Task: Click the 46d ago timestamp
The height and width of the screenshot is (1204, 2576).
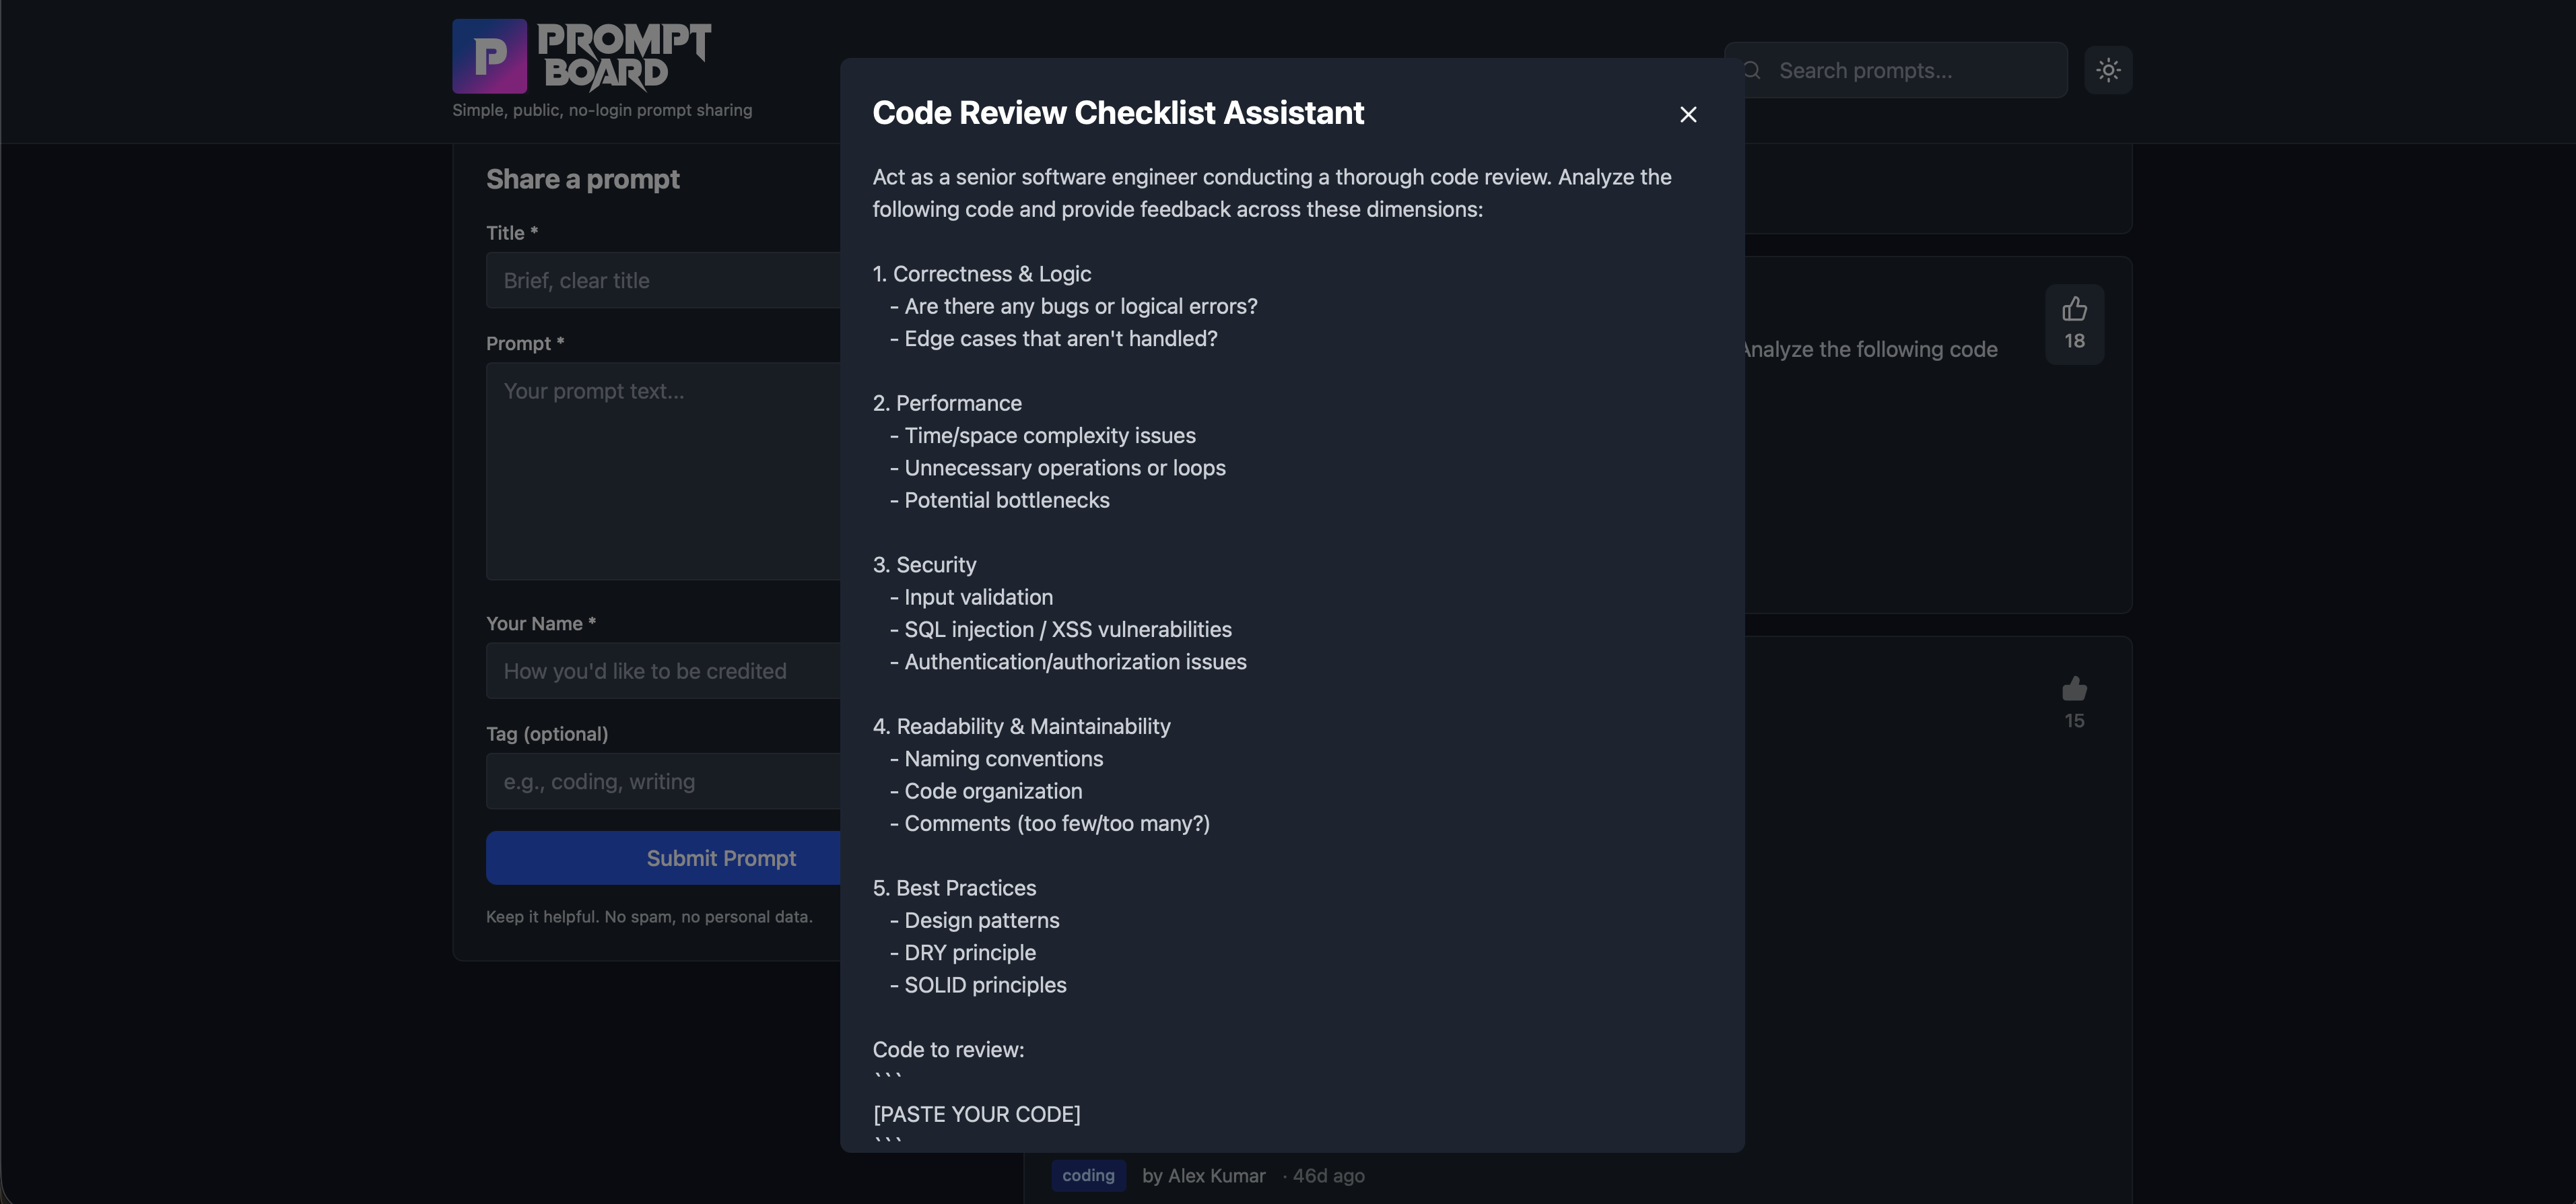Action: 1327,1176
